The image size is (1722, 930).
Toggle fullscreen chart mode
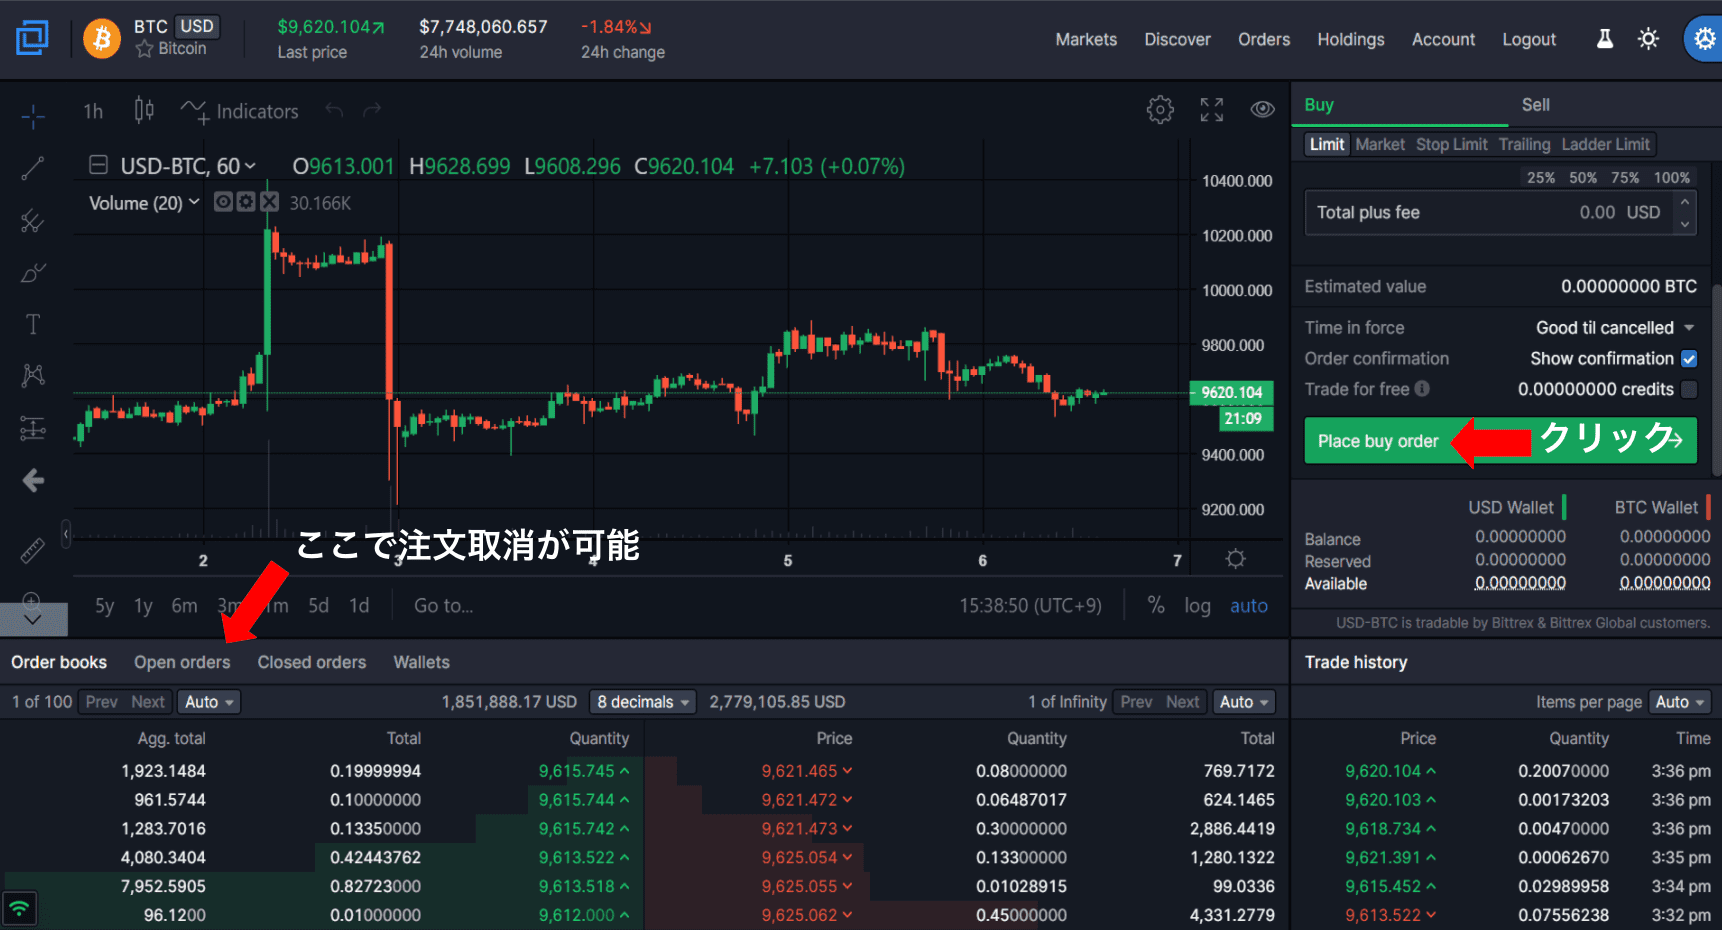point(1212,110)
